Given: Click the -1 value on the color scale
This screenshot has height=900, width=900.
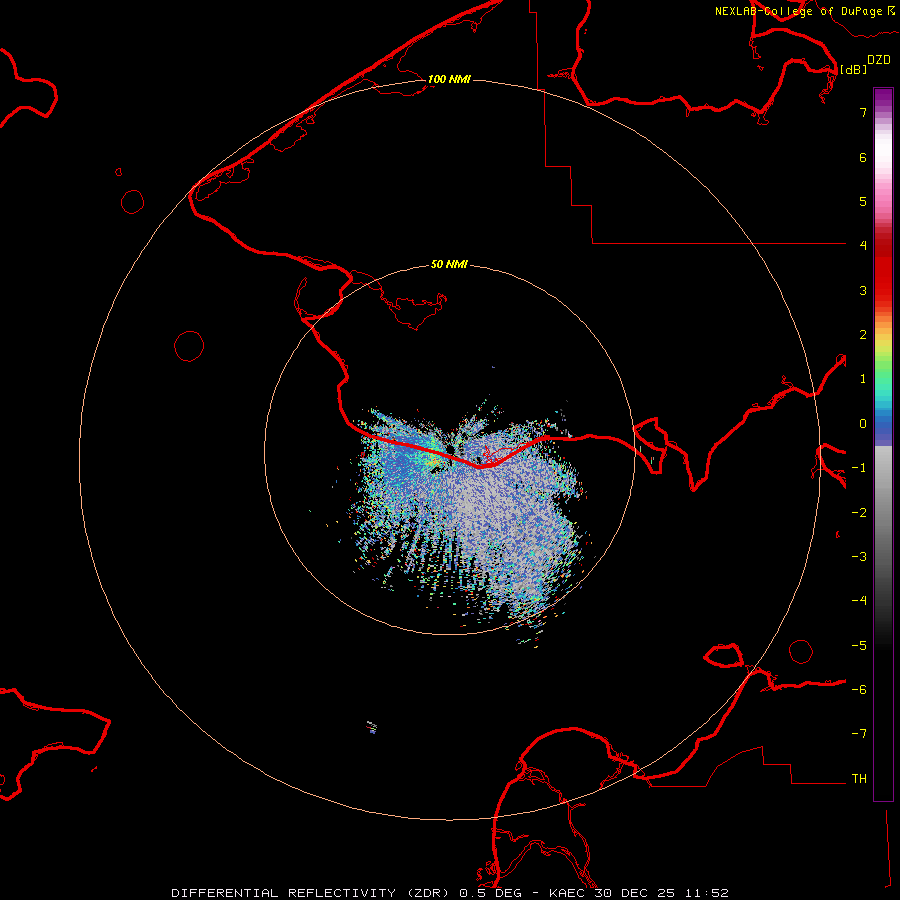Looking at the screenshot, I should (x=859, y=468).
